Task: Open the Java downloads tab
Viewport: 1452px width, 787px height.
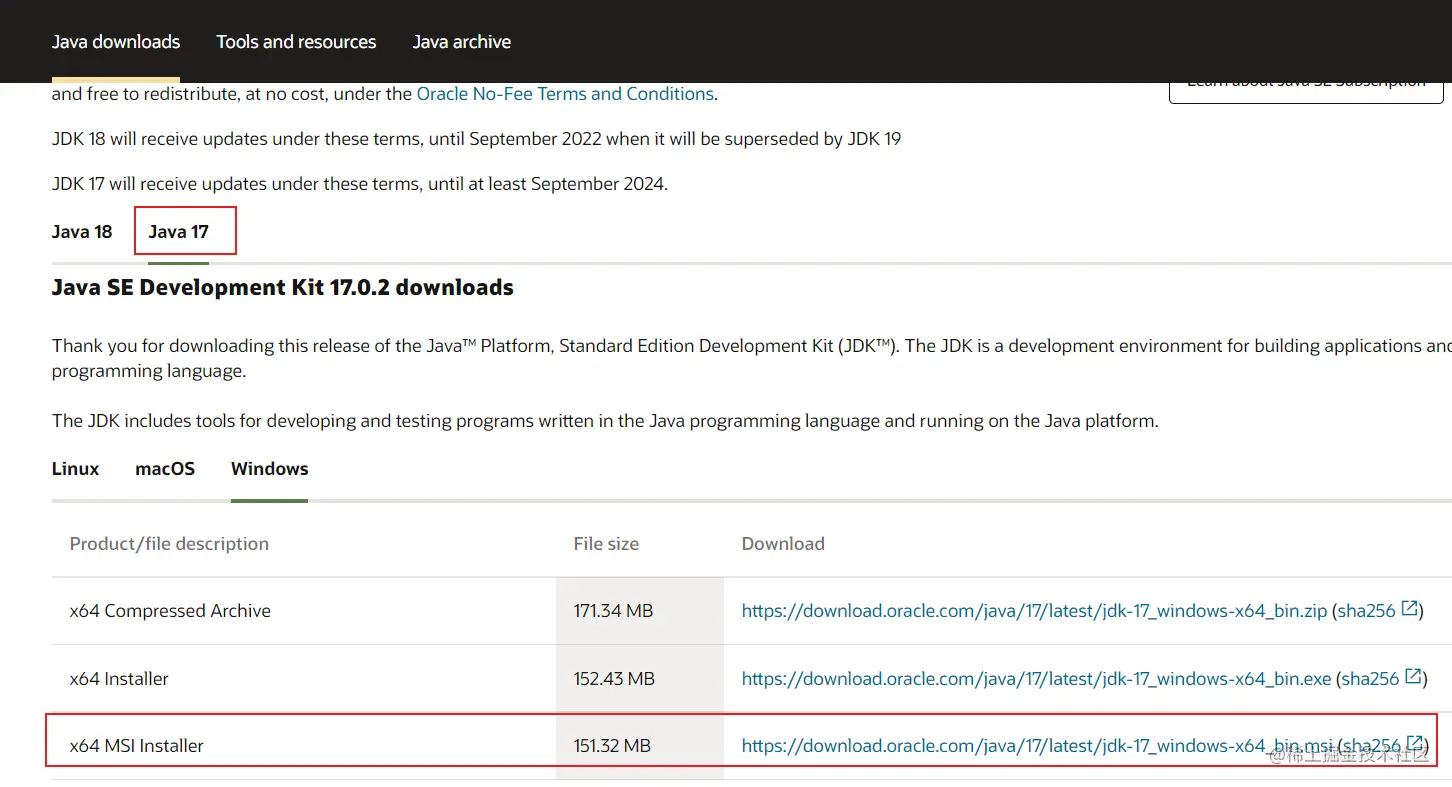Action: pyautogui.click(x=116, y=42)
